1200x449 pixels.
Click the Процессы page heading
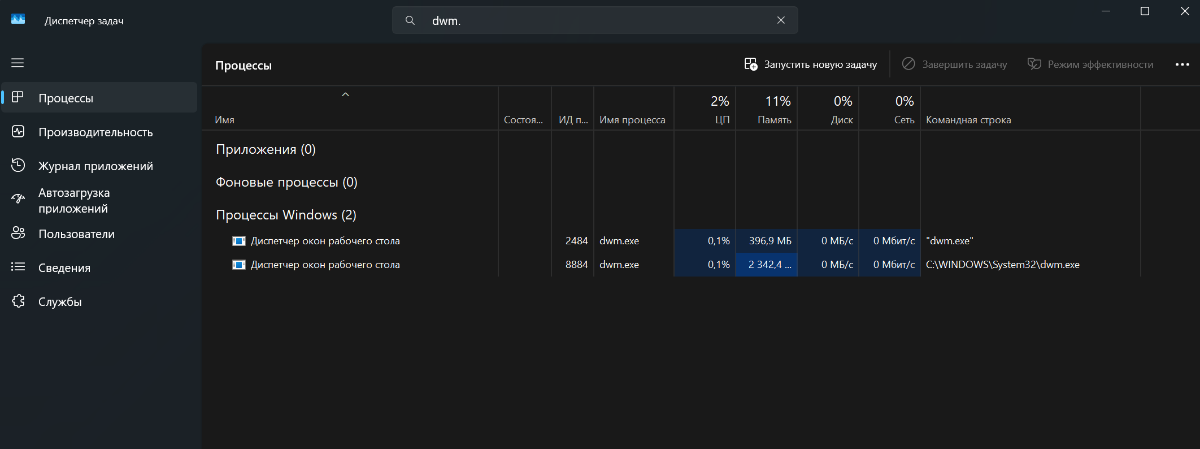(x=243, y=65)
